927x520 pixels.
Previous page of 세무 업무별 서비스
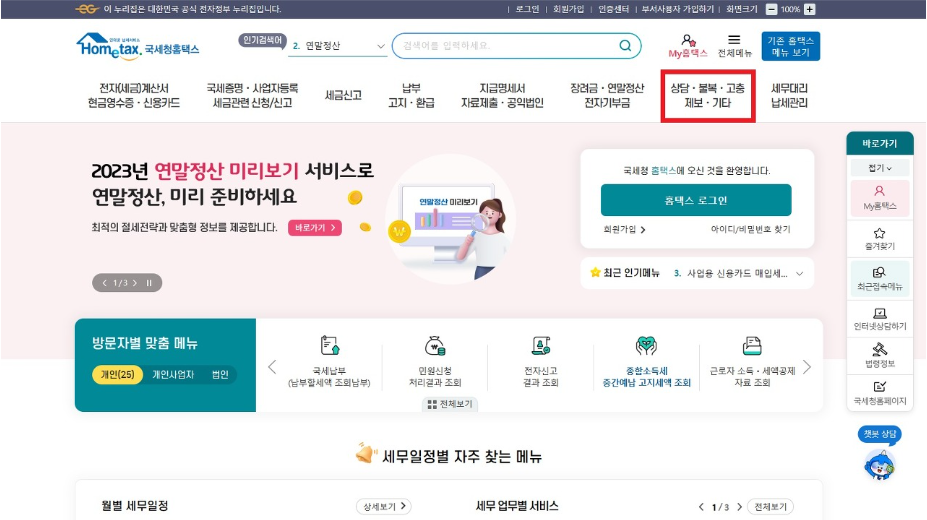point(701,506)
